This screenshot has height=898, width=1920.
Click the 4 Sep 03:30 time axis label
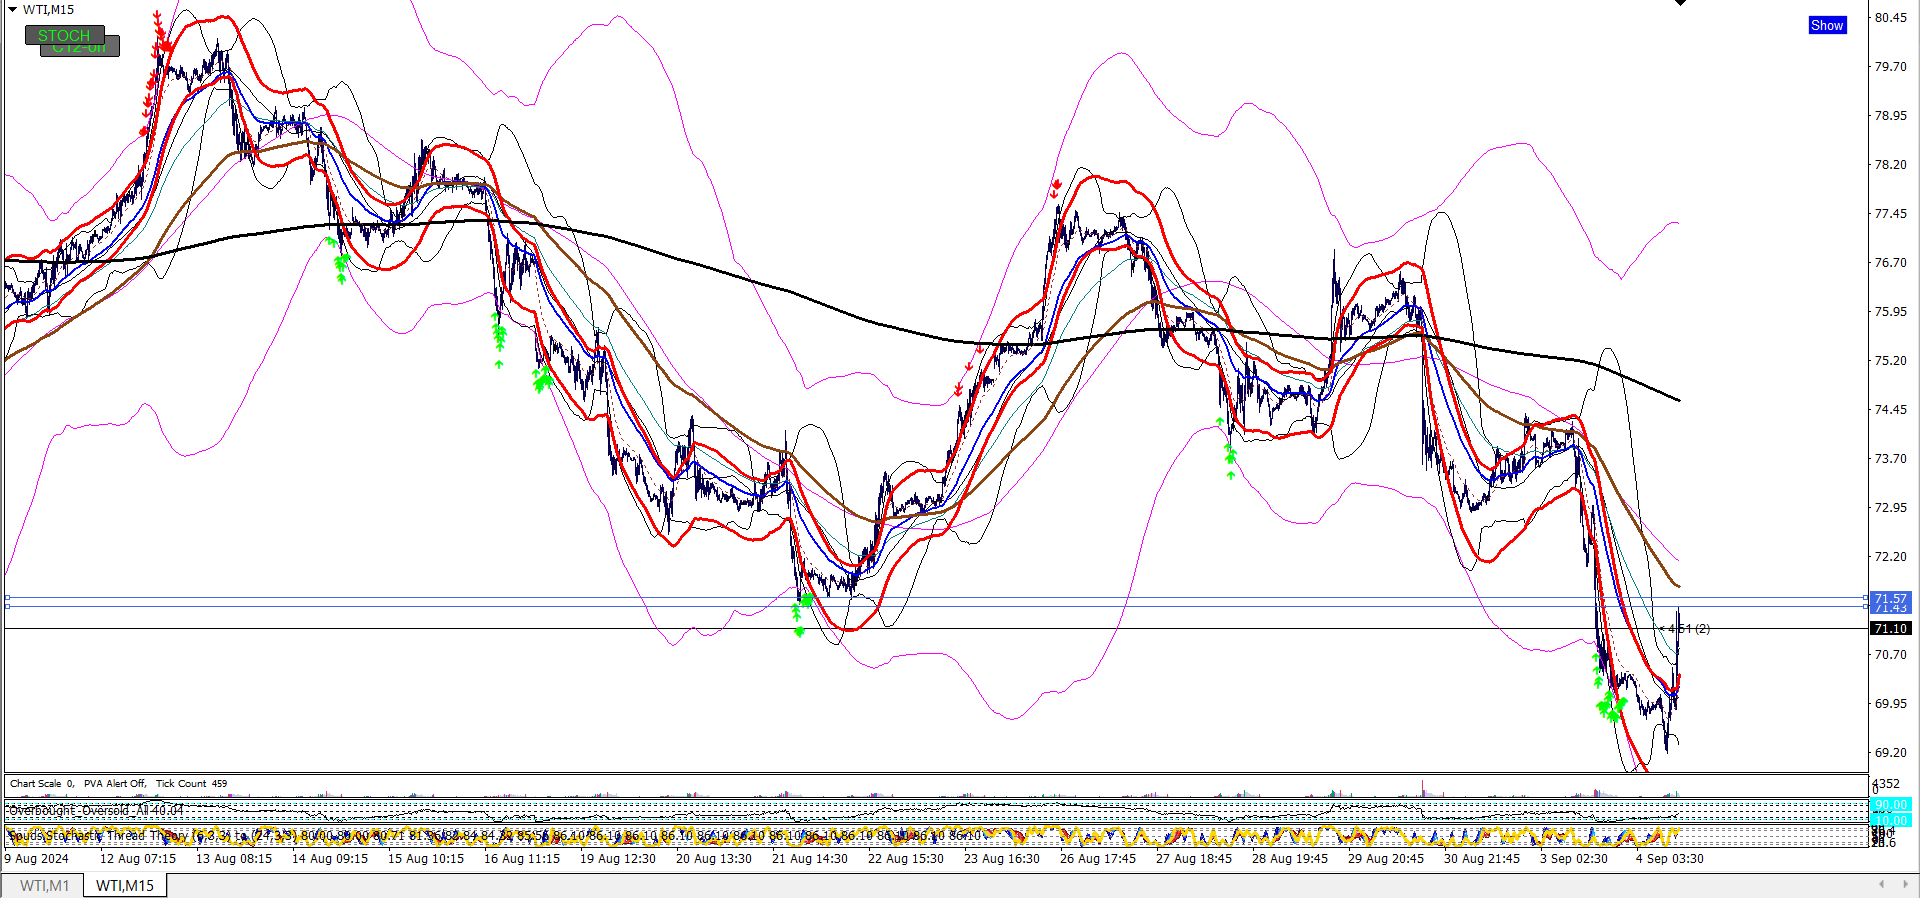[1669, 859]
